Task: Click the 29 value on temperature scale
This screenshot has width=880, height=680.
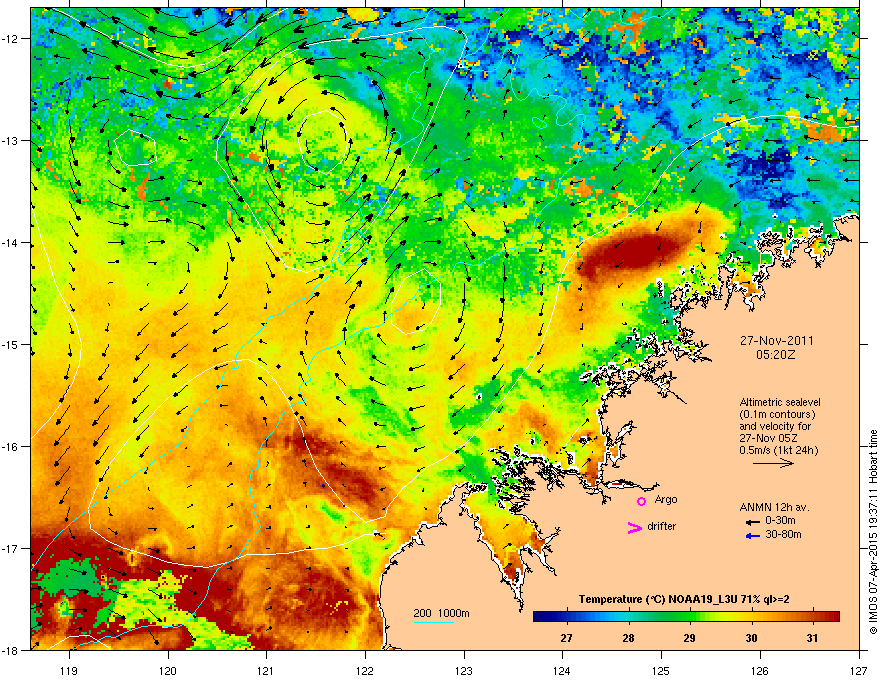Action: click(689, 638)
